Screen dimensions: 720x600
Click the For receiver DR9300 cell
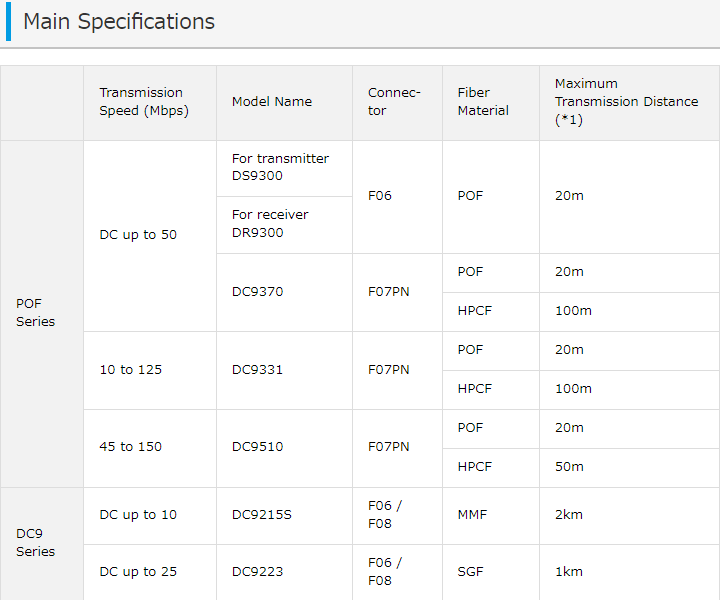tap(284, 225)
